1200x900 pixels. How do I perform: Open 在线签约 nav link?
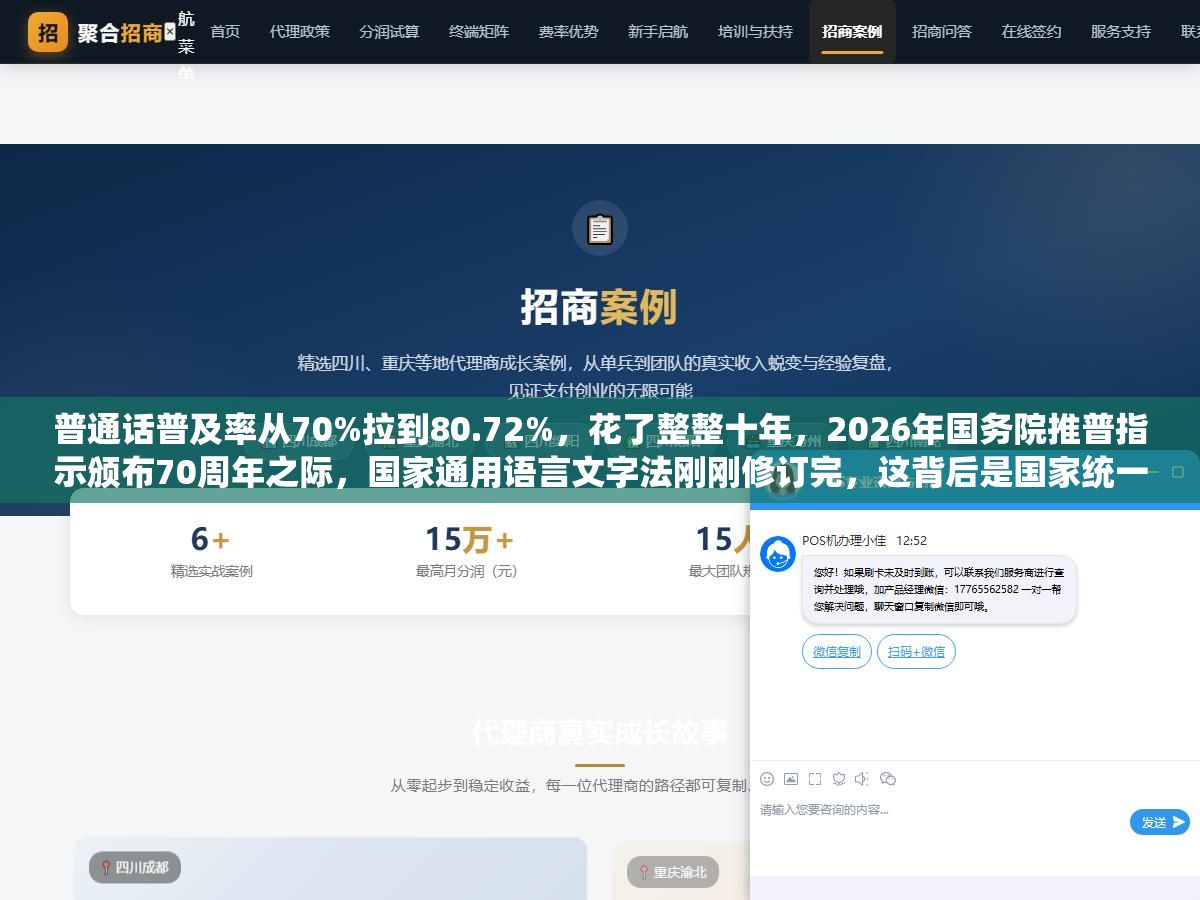point(1031,32)
